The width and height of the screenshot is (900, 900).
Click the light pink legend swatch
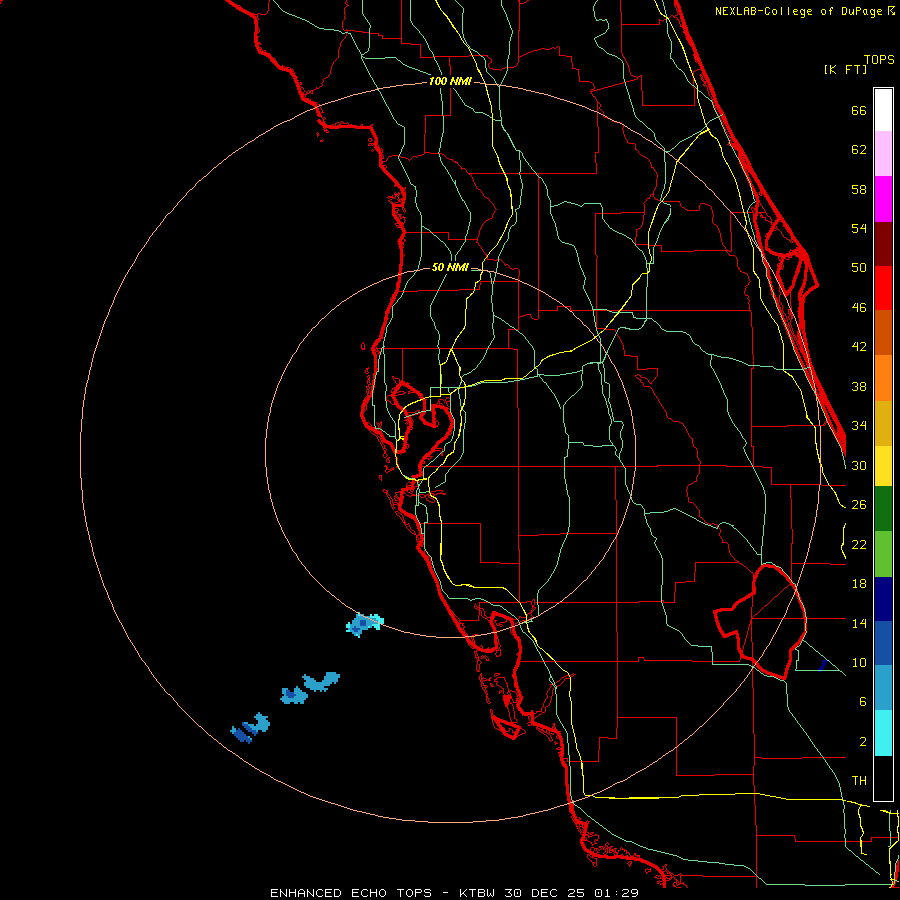(x=883, y=154)
